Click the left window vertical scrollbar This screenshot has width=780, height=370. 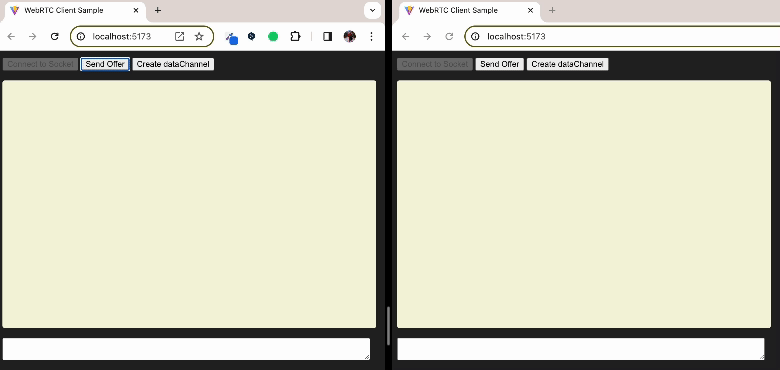[x=389, y=326]
